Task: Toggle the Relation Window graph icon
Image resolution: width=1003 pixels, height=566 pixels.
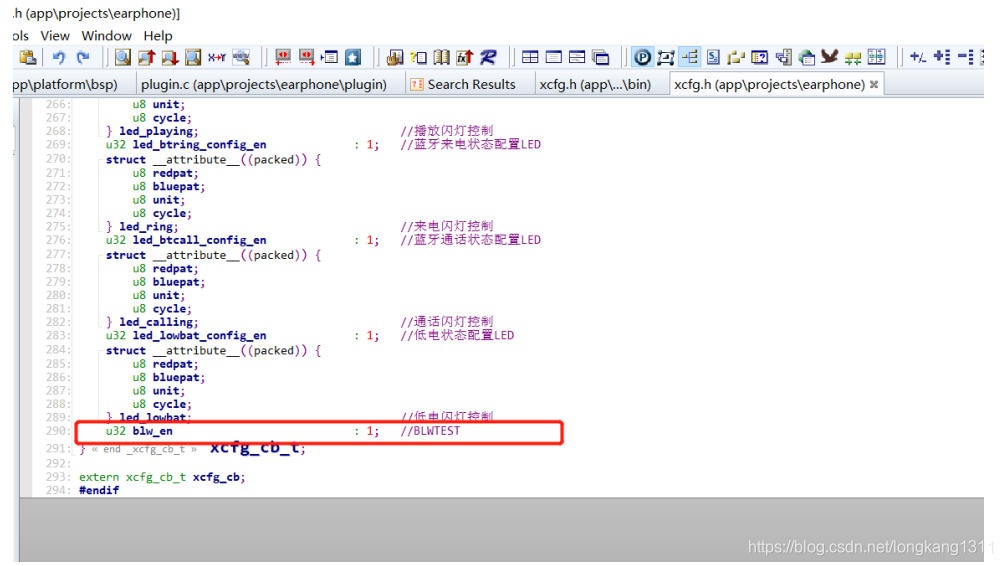Action: tap(666, 58)
